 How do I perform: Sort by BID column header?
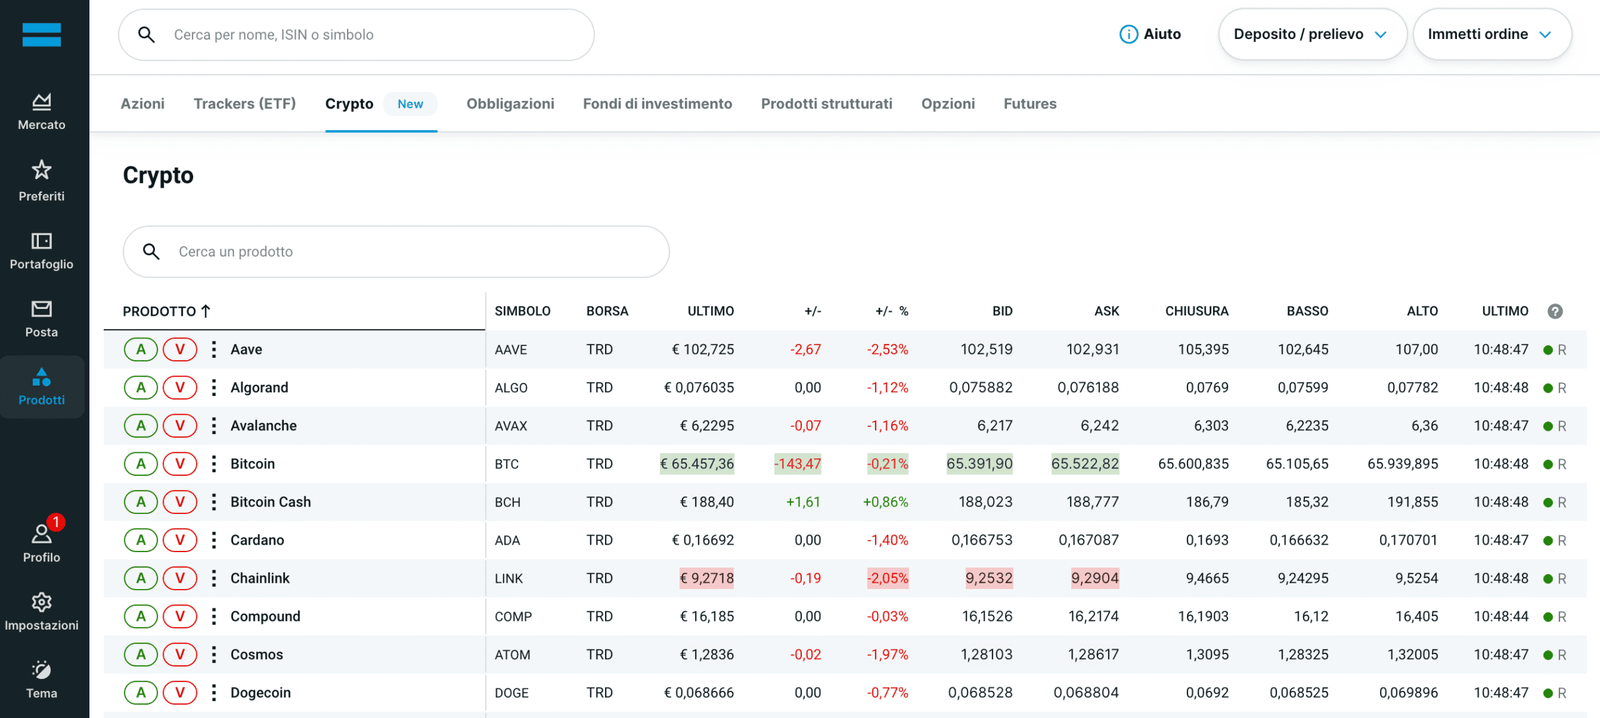pos(1002,311)
